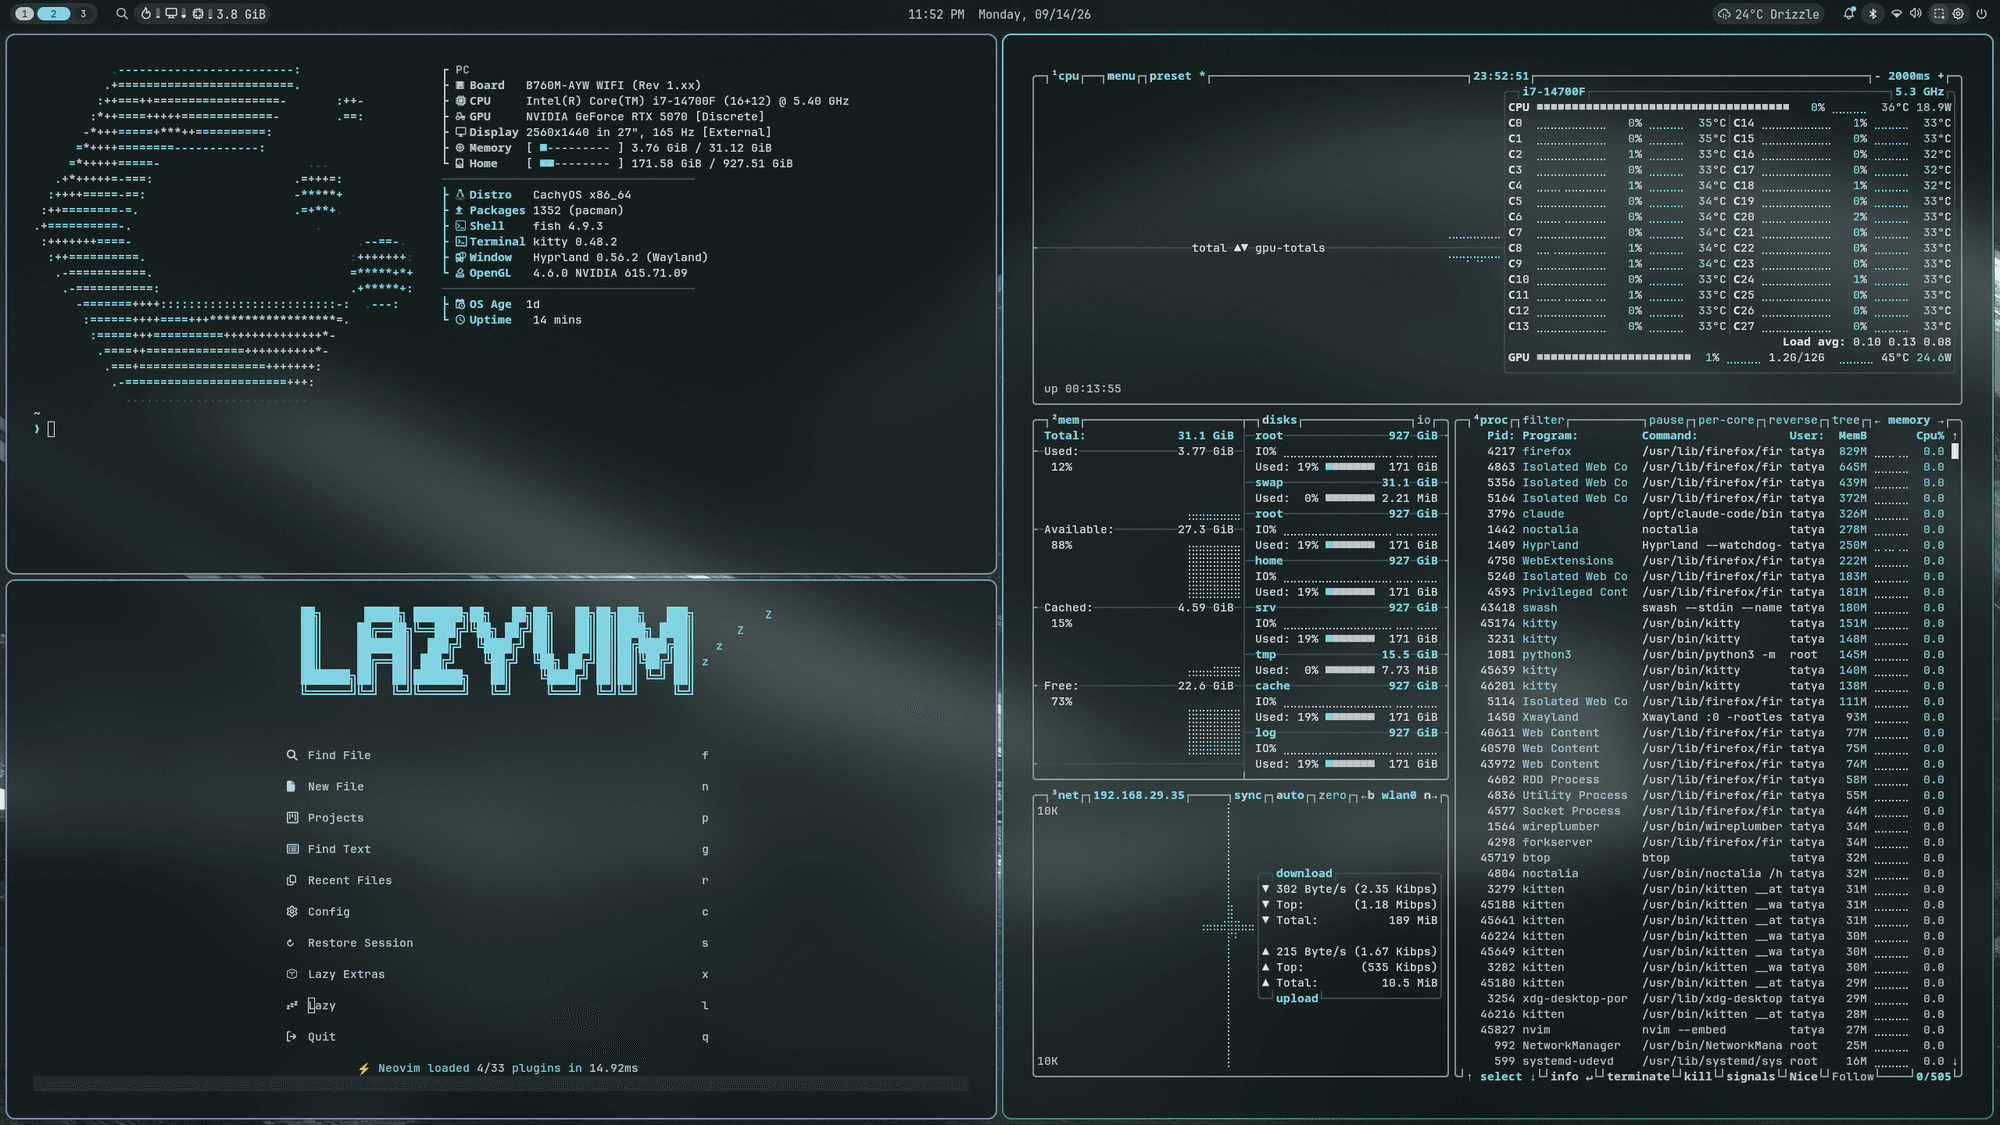Switch to workspace 3

[x=83, y=14]
